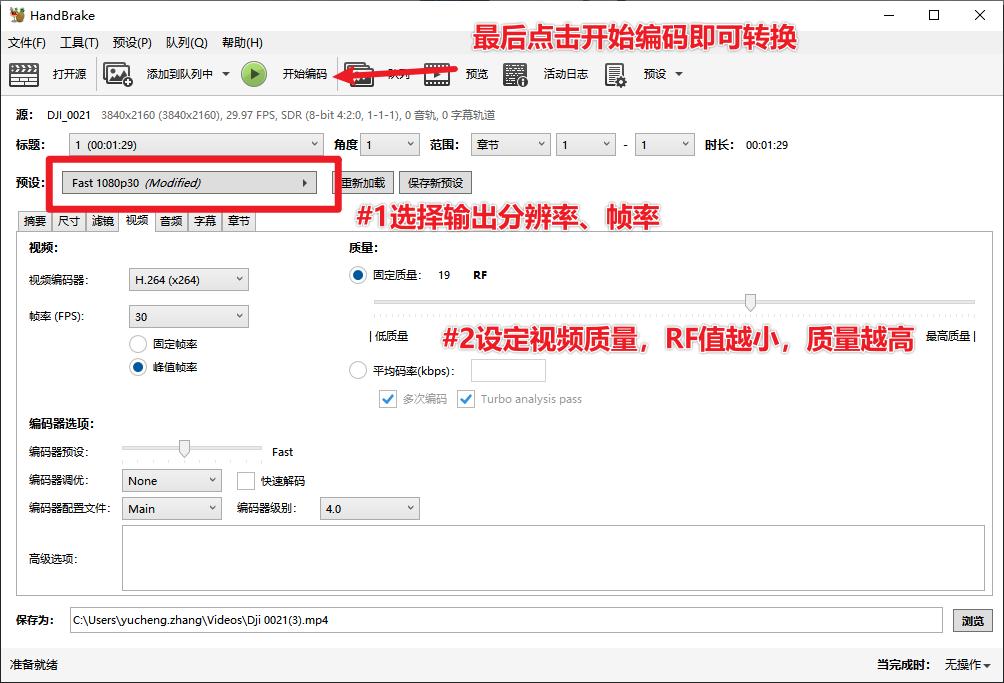Start encoding with the green play icon
This screenshot has height=683, width=1004.
point(253,73)
